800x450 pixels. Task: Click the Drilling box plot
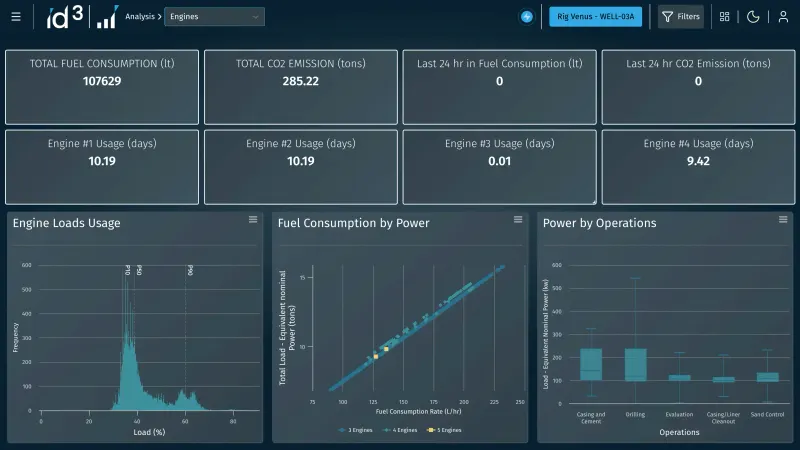636,365
